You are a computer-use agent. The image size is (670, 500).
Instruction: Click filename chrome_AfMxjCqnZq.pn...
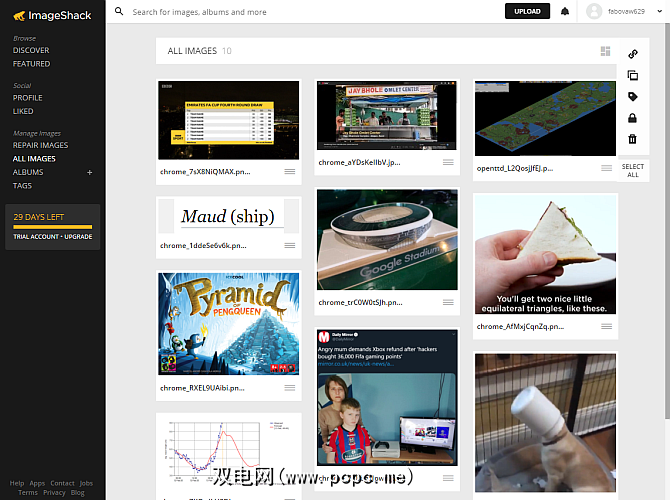(520, 326)
